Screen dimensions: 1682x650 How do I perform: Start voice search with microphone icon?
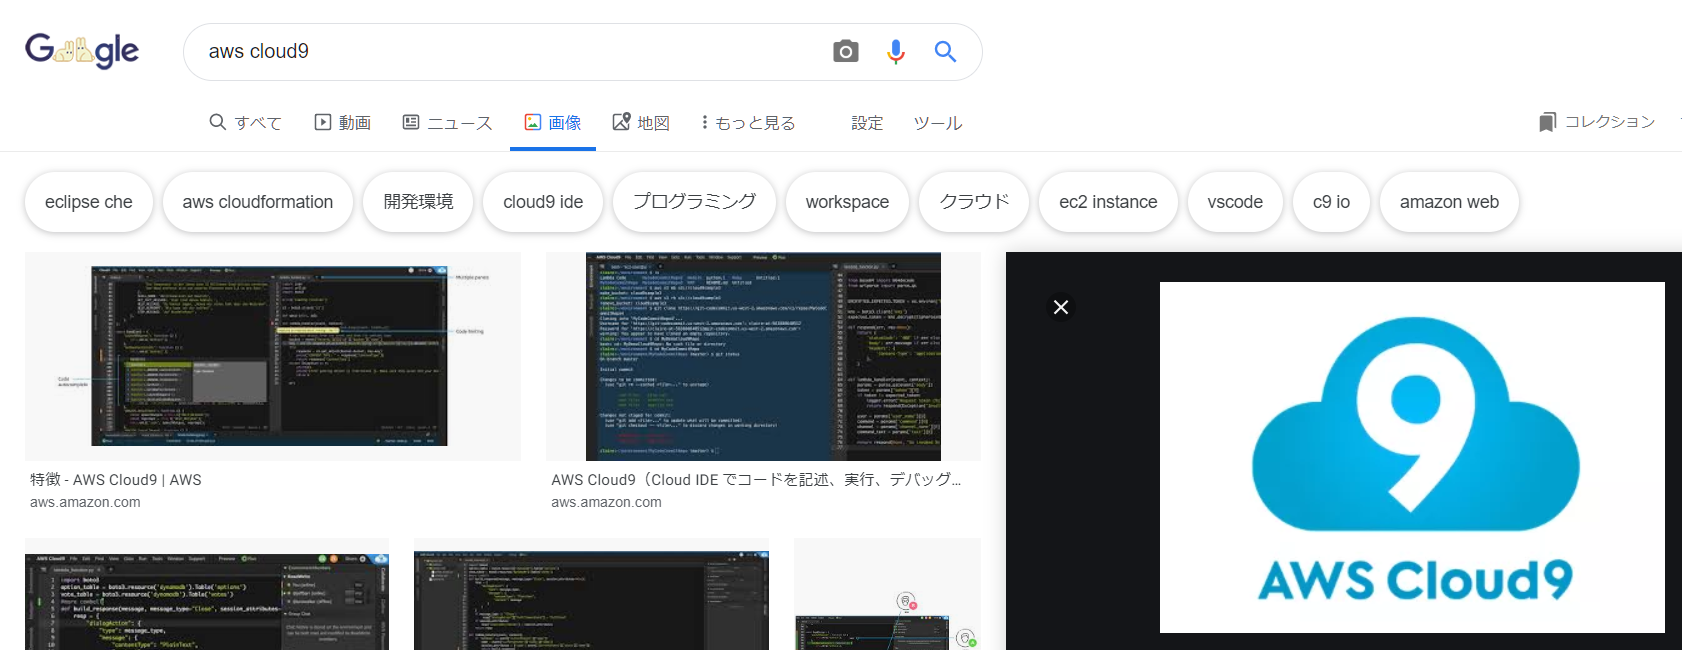(896, 51)
